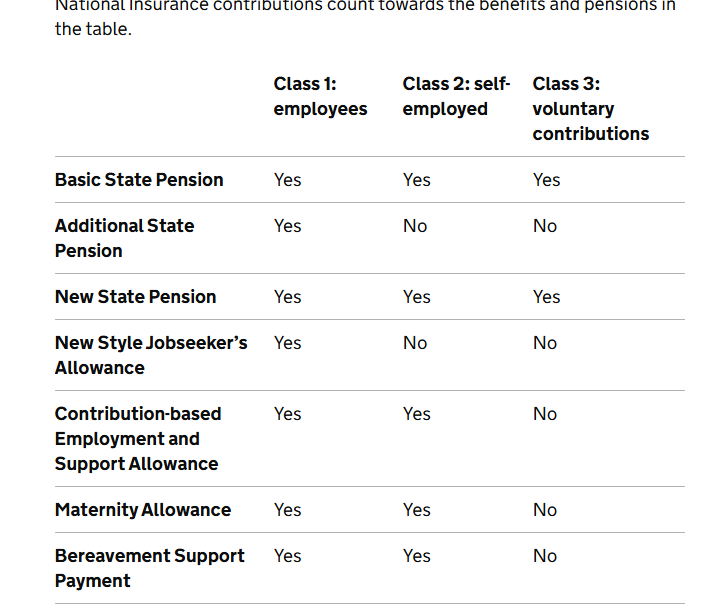Click the 'Class 3: voluntary contributions' column header
The width and height of the screenshot is (703, 611).
point(590,109)
